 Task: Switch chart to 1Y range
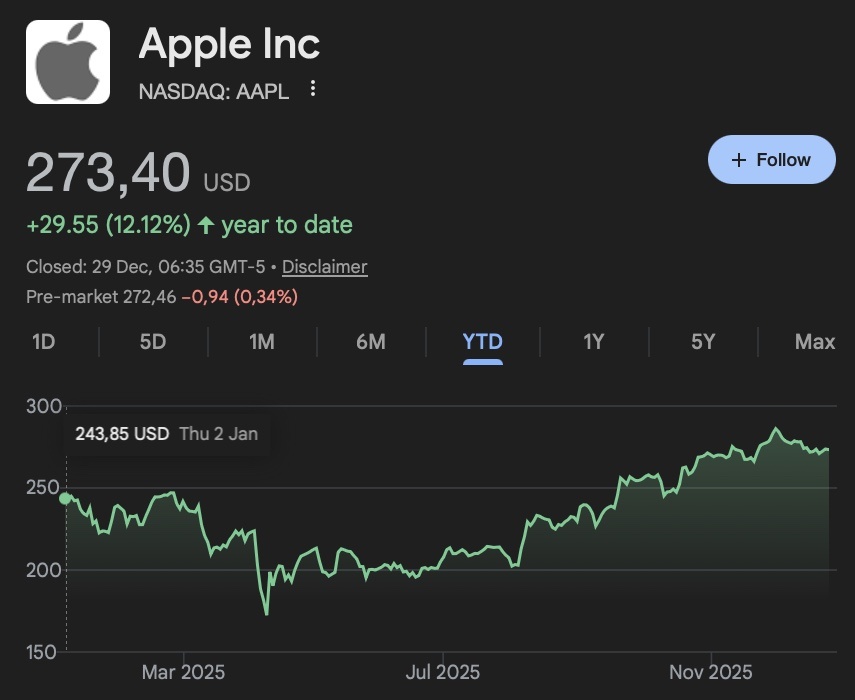tap(594, 342)
